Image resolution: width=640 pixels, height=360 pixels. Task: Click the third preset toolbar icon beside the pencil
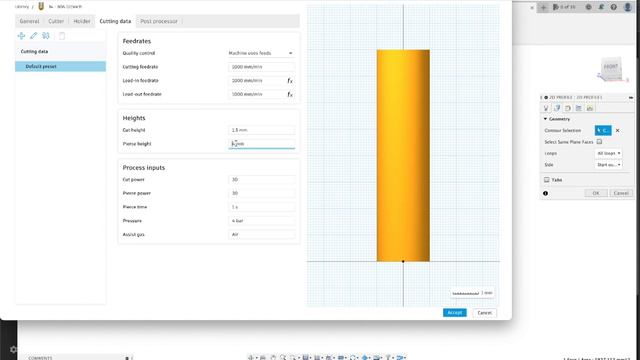(x=46, y=36)
